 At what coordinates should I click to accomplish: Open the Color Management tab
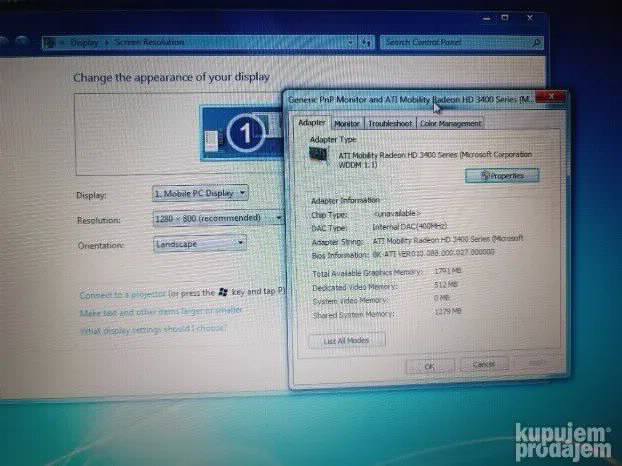click(450, 123)
